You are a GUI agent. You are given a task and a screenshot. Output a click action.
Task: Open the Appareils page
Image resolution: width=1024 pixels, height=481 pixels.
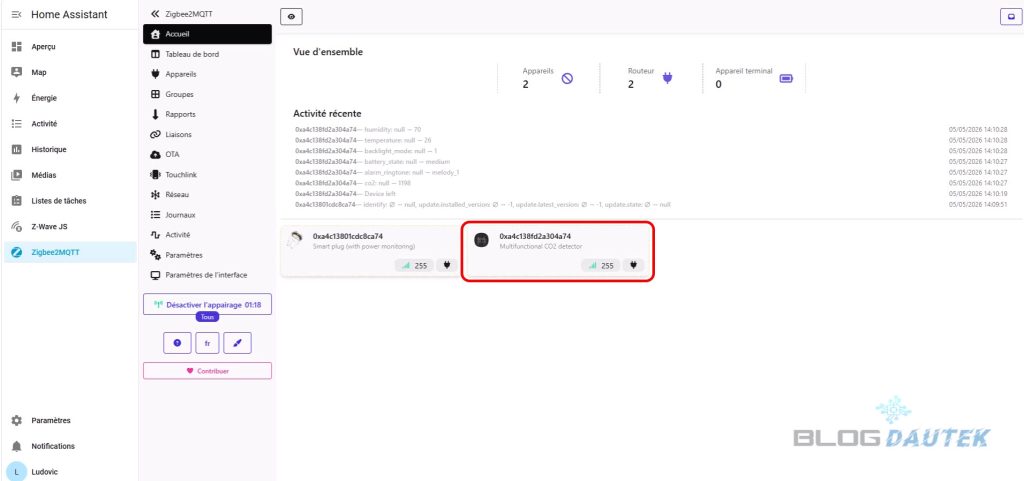coord(207,74)
